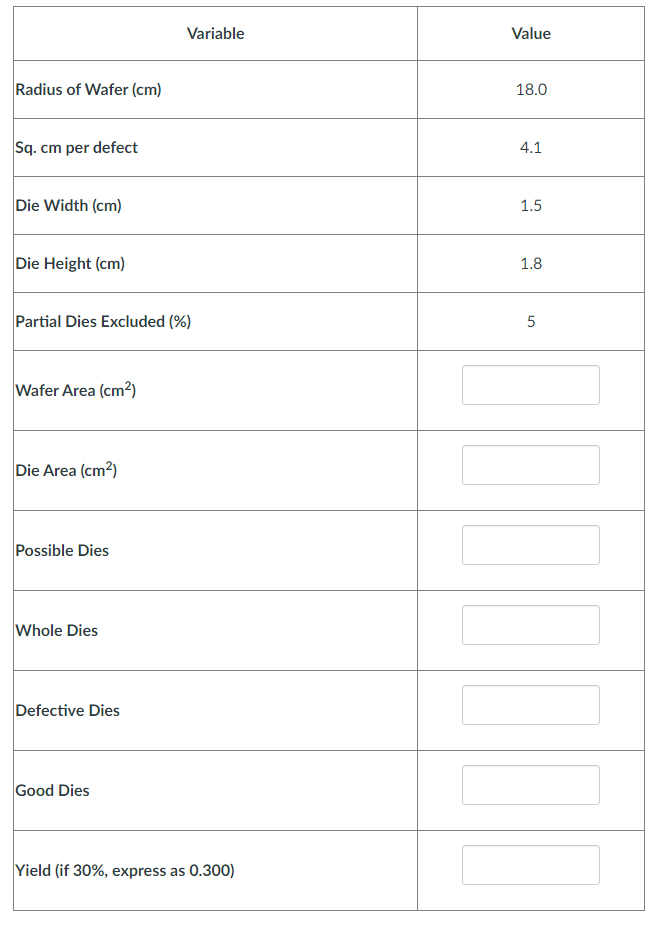The image size is (668, 926).
Task: Click the Sq. cm per defect label
Action: (77, 148)
